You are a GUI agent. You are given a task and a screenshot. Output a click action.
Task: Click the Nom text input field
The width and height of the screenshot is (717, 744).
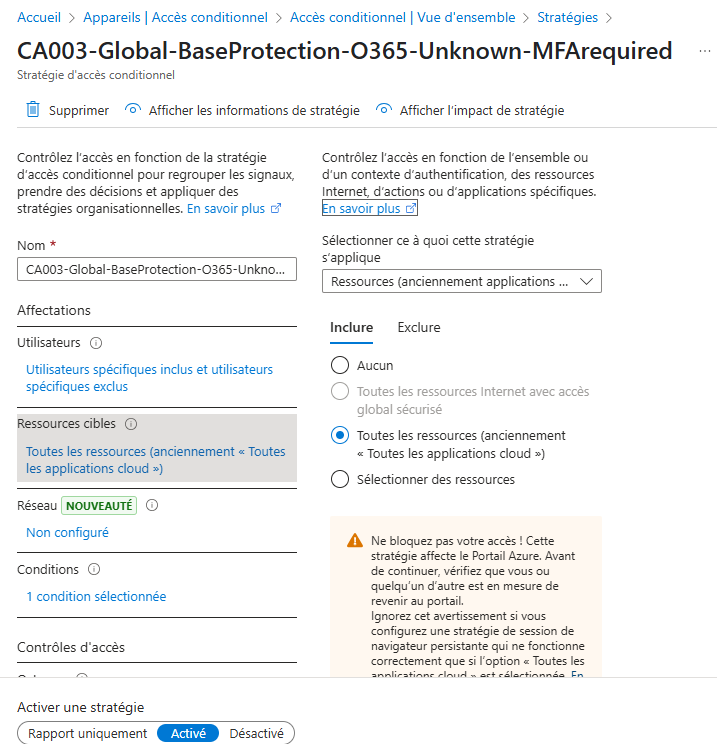click(x=157, y=269)
